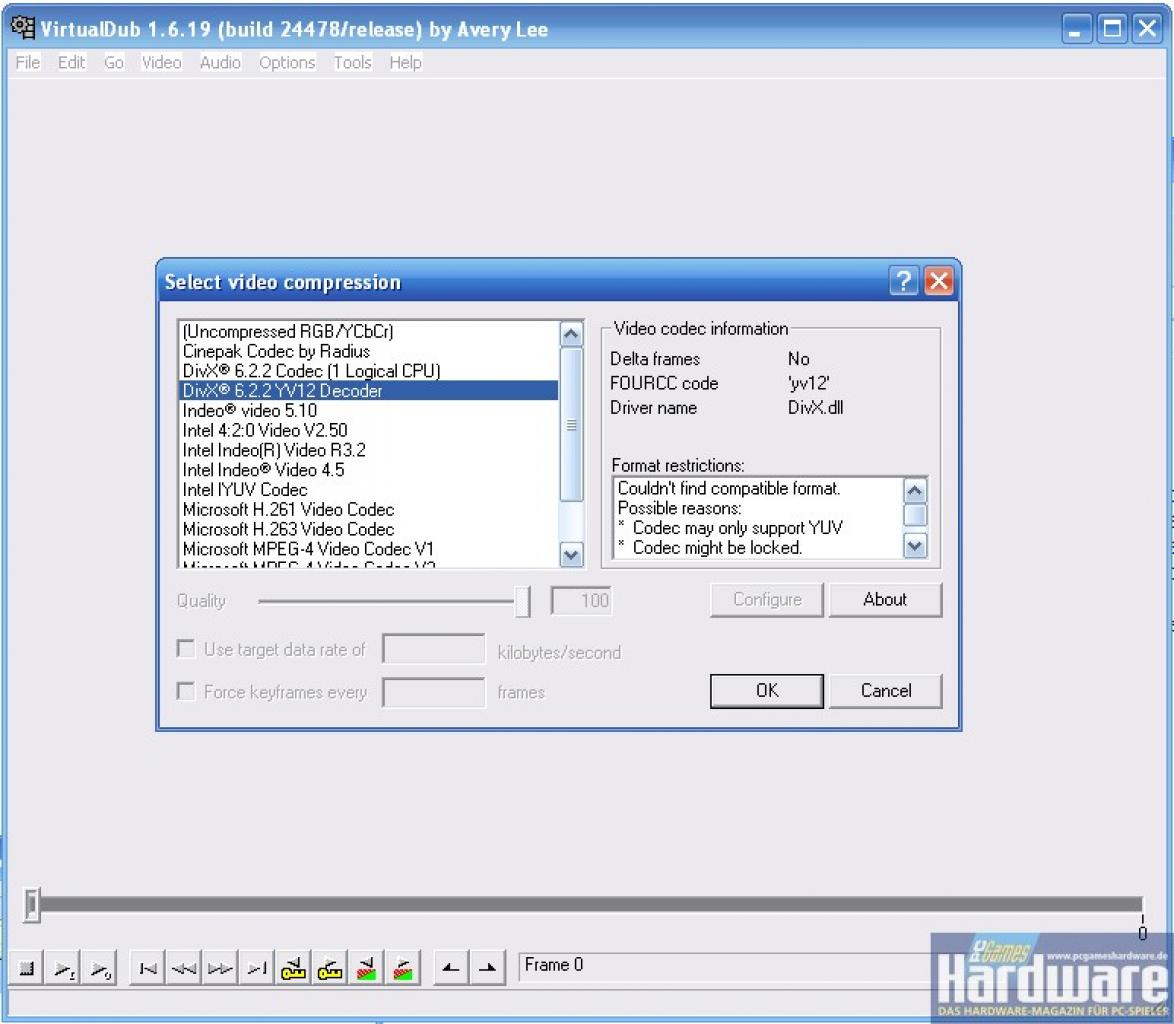
Task: Click the Configure button
Action: tap(767, 600)
